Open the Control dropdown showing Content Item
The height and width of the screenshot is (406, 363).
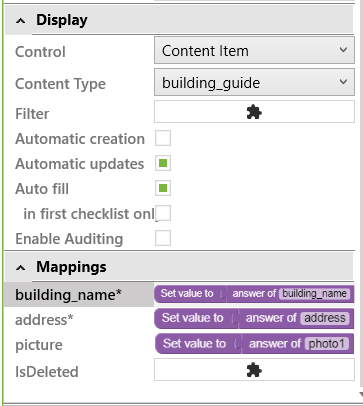click(254, 50)
